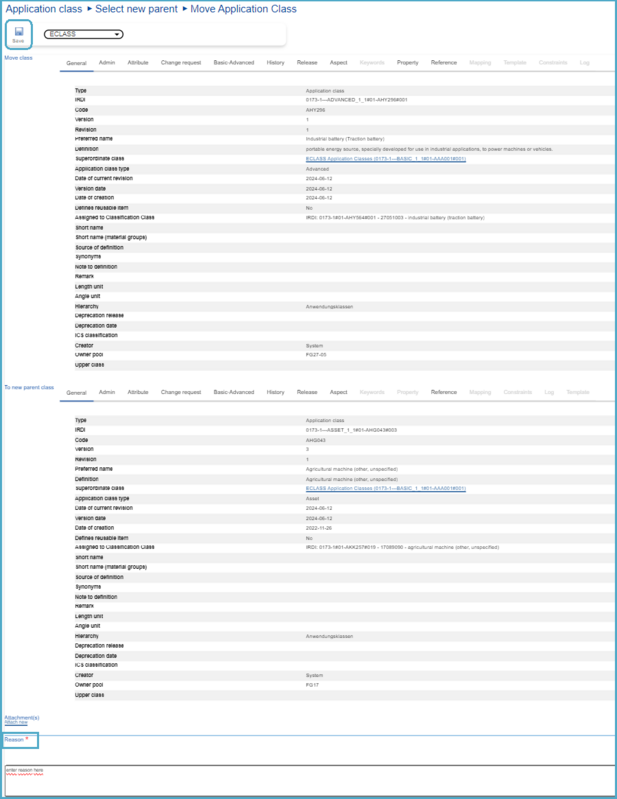This screenshot has width=617, height=799.
Task: Click the Save icon button
Action: pos(18,35)
